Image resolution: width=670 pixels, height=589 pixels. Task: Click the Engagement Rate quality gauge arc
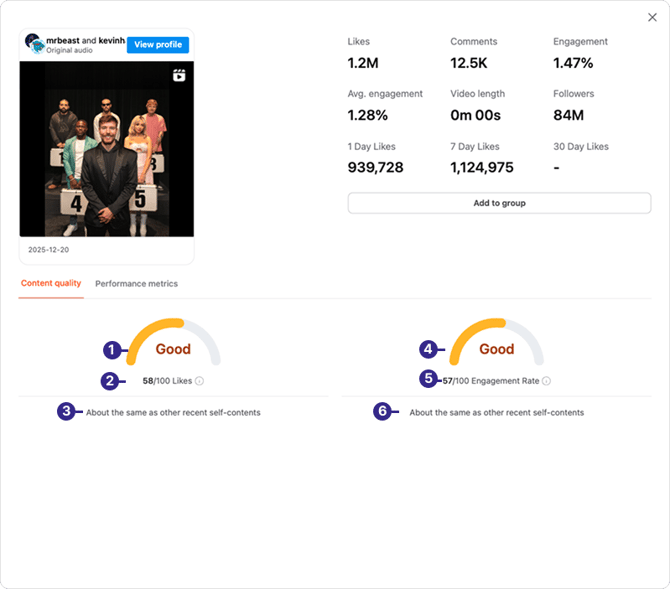pyautogui.click(x=497, y=328)
